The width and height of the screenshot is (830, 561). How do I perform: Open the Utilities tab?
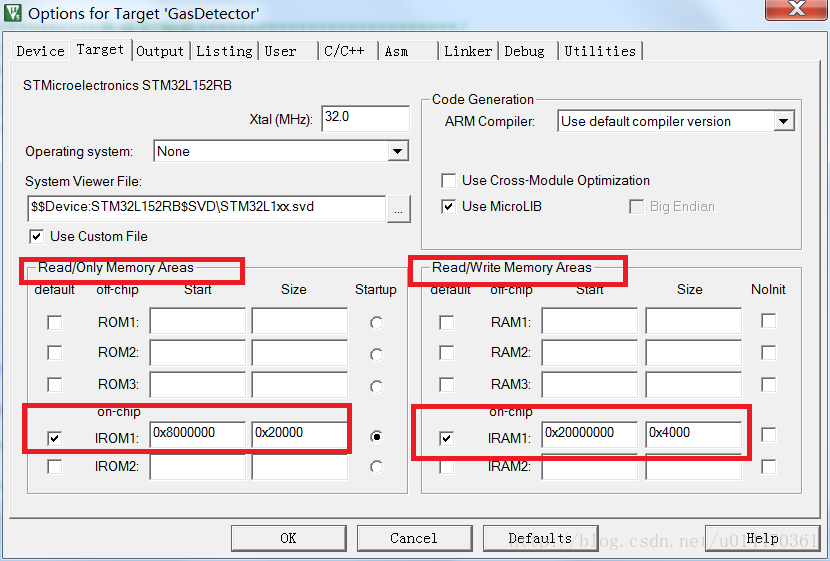(x=600, y=51)
